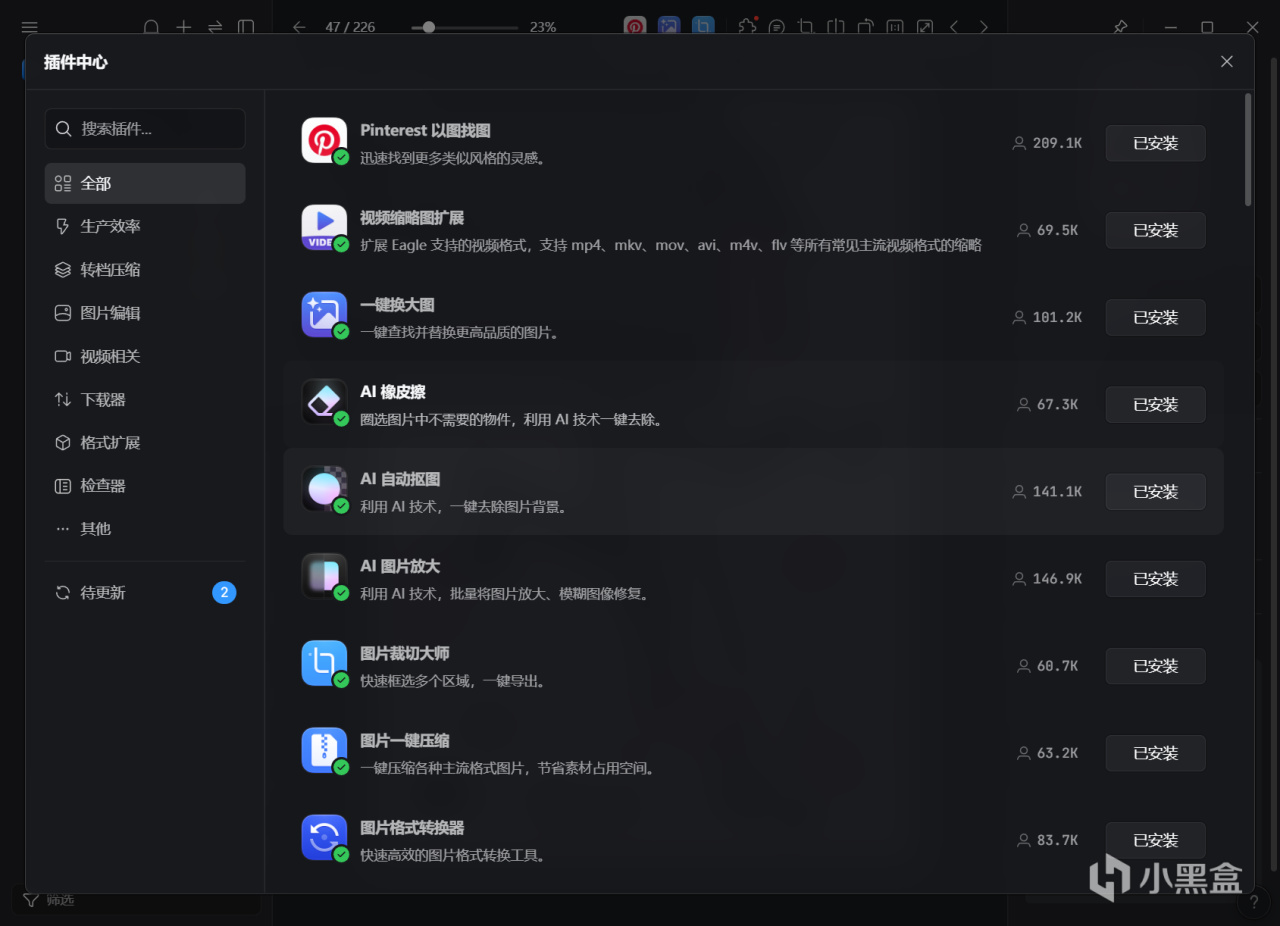This screenshot has height=926, width=1280.
Task: Click the 23% zoom value in the viewer toolbar
Action: tap(543, 27)
